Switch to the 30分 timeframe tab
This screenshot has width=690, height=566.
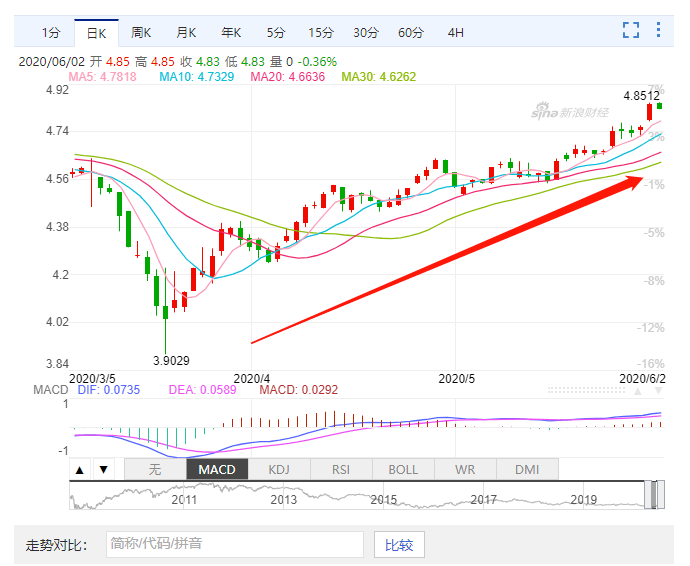click(366, 32)
